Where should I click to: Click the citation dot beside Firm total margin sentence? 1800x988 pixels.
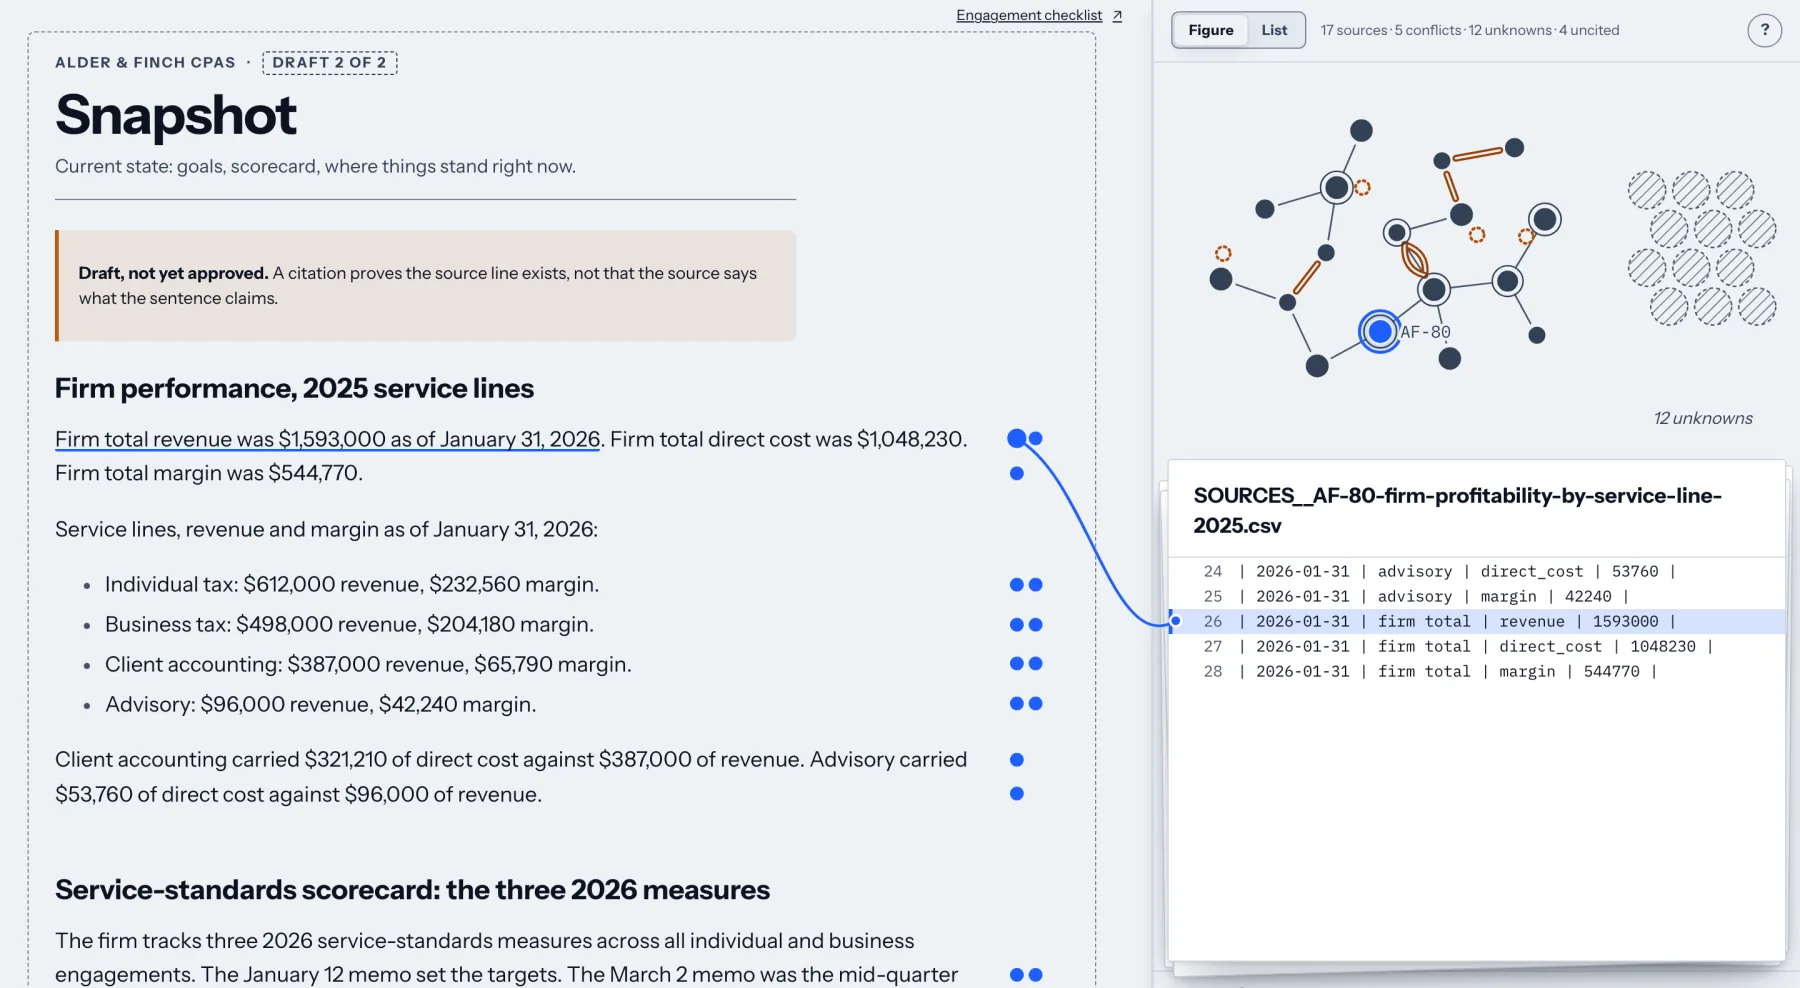1017,473
